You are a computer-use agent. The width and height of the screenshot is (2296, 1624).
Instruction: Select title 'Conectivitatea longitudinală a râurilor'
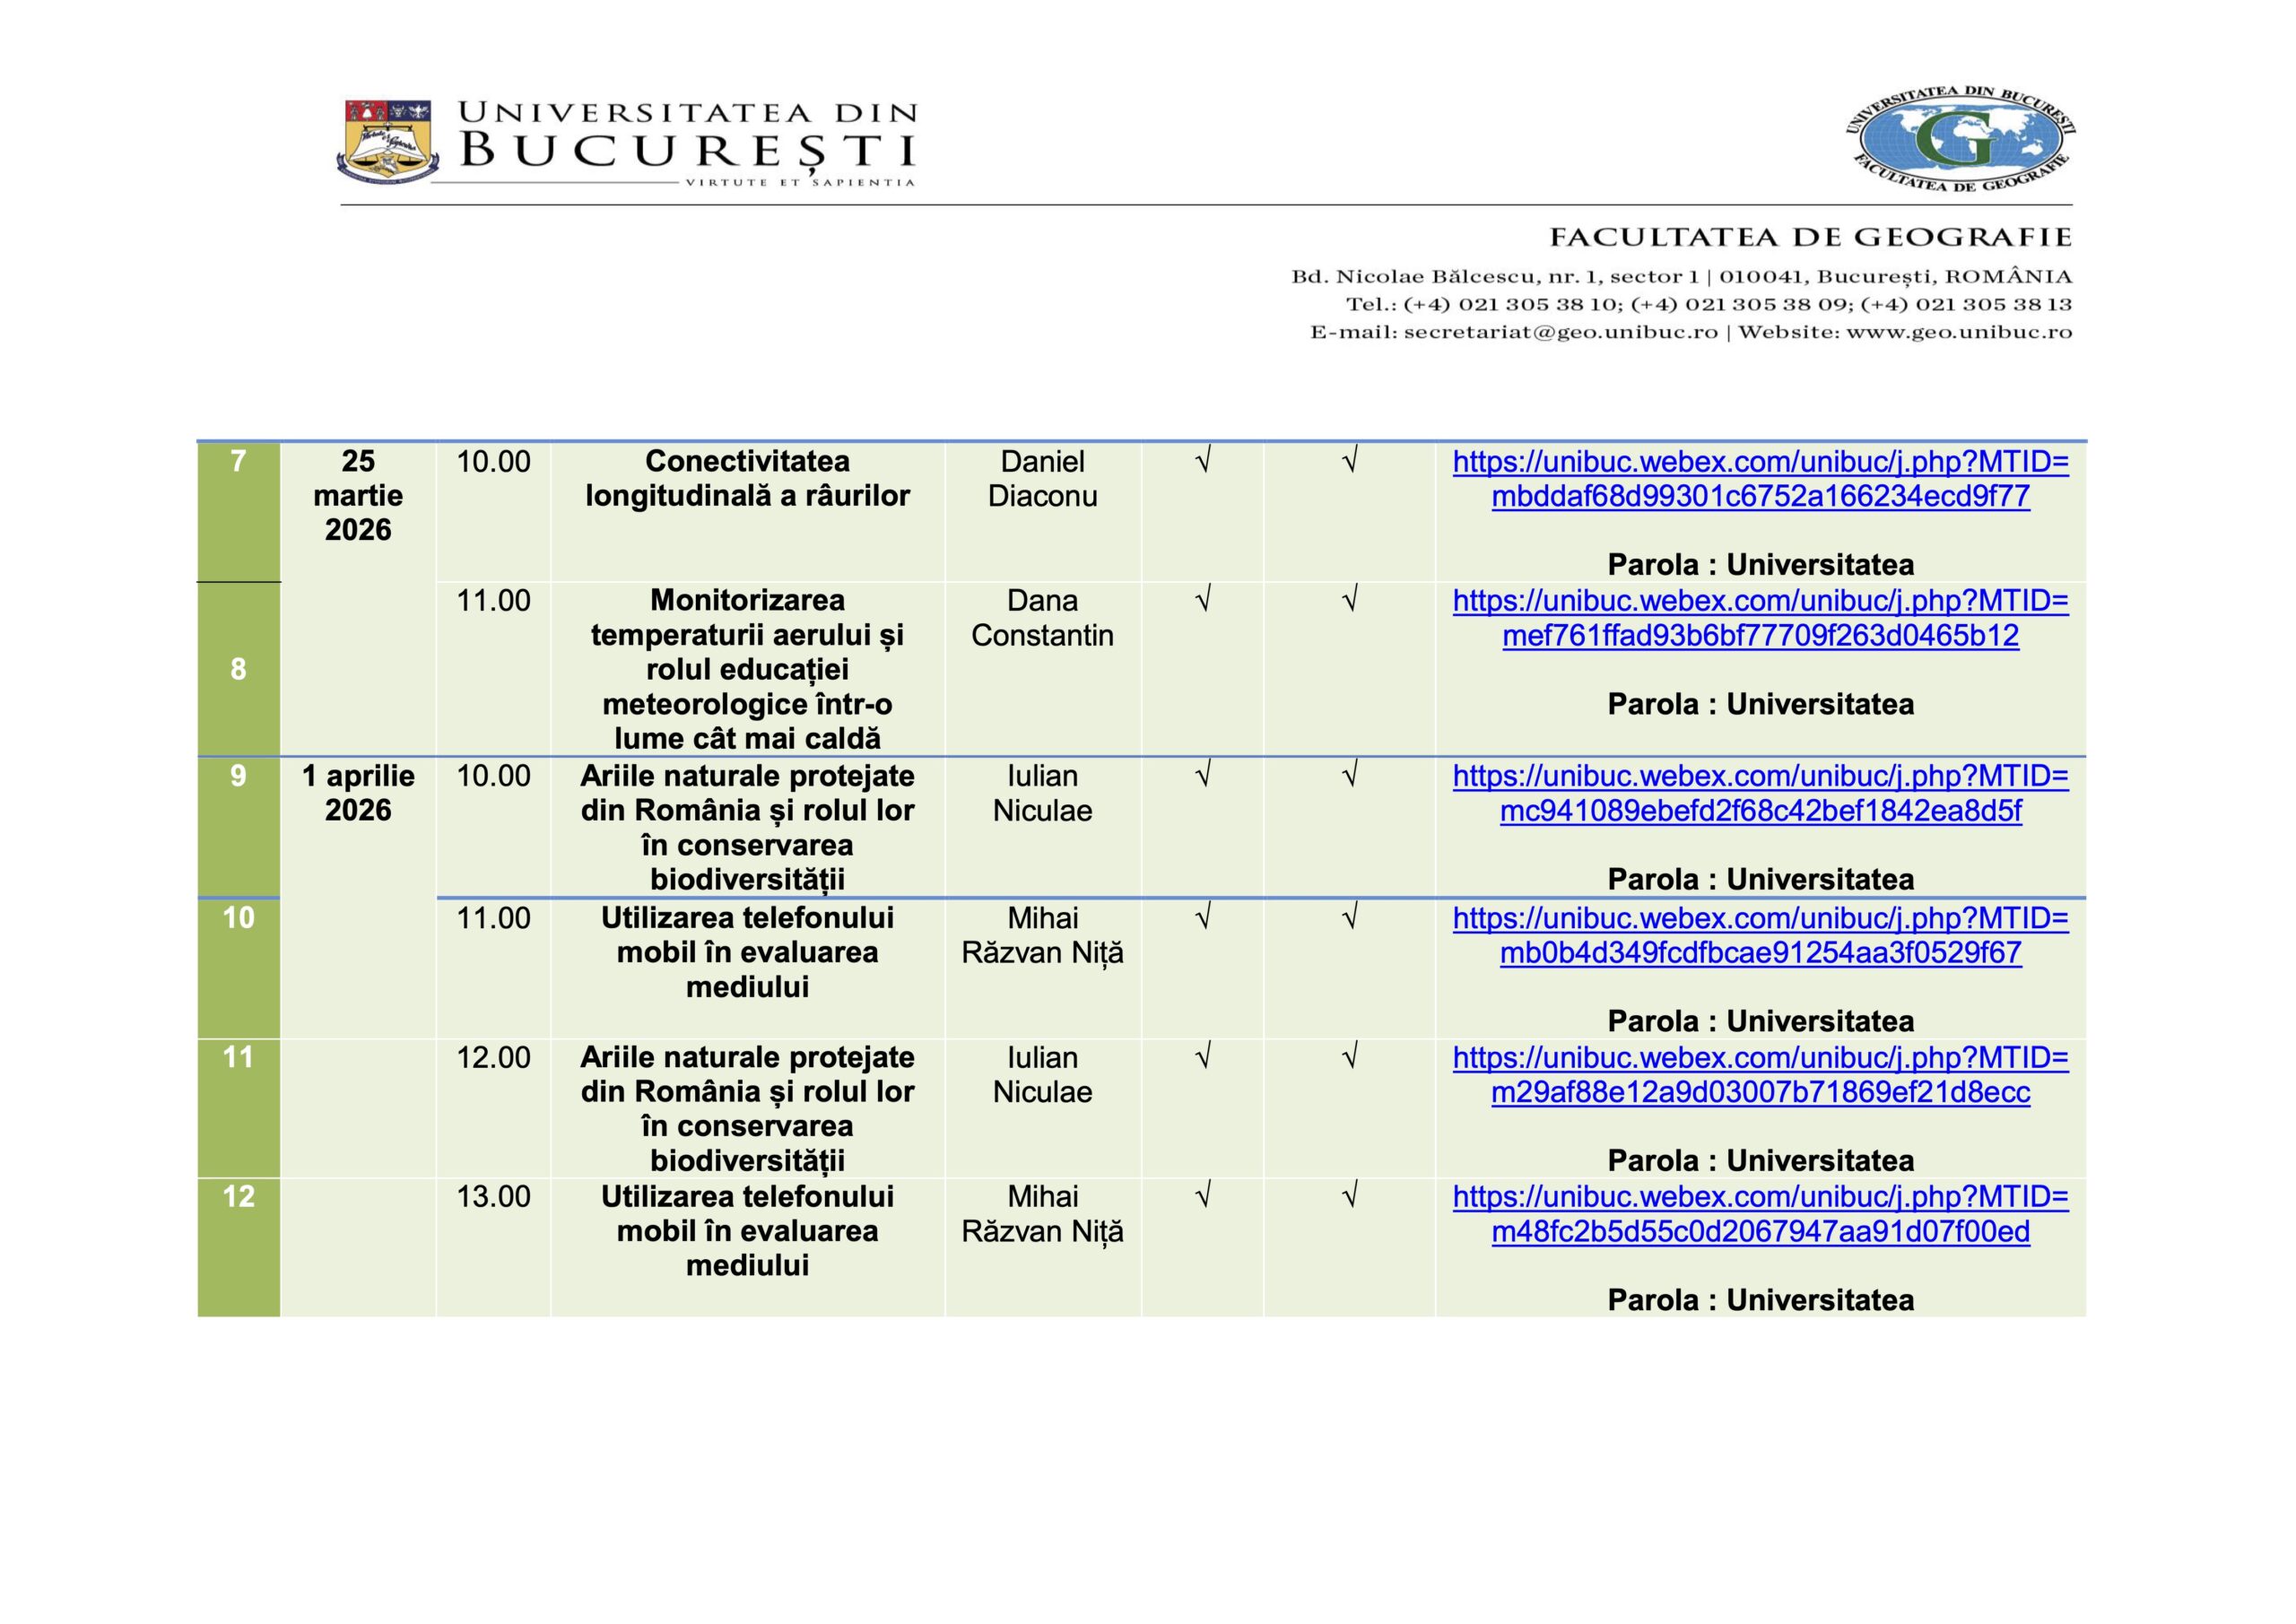coord(747,479)
